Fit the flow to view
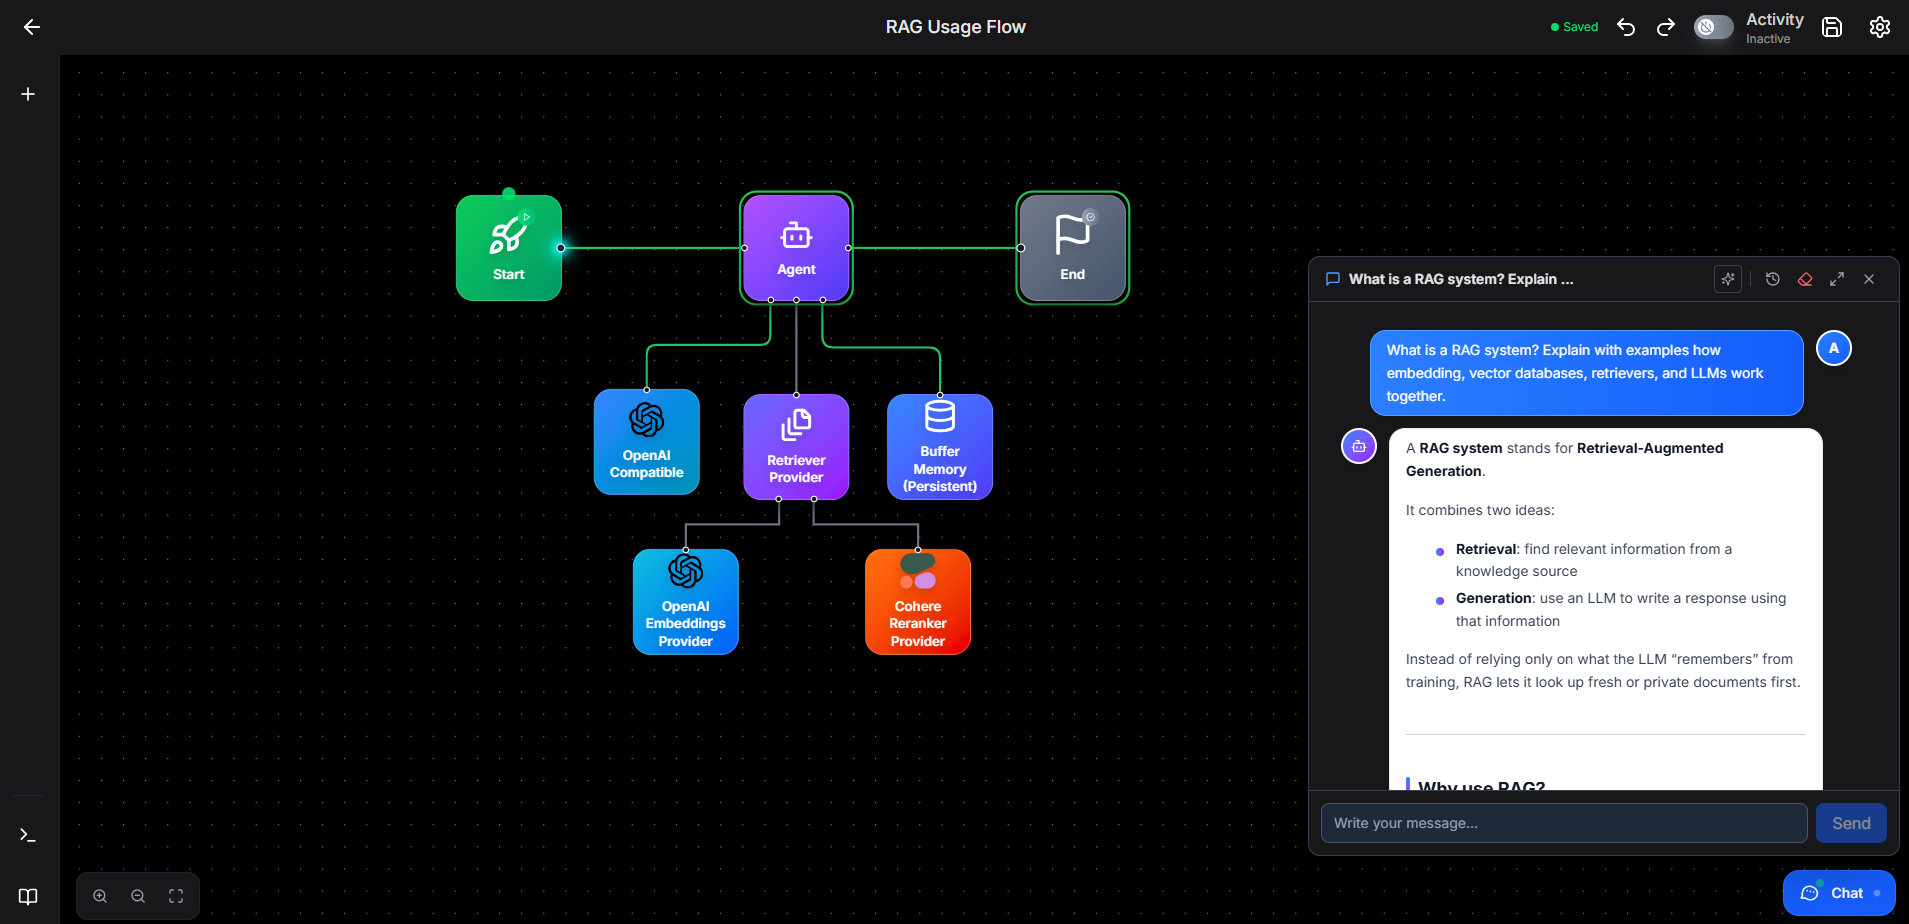This screenshot has width=1909, height=924. click(176, 896)
